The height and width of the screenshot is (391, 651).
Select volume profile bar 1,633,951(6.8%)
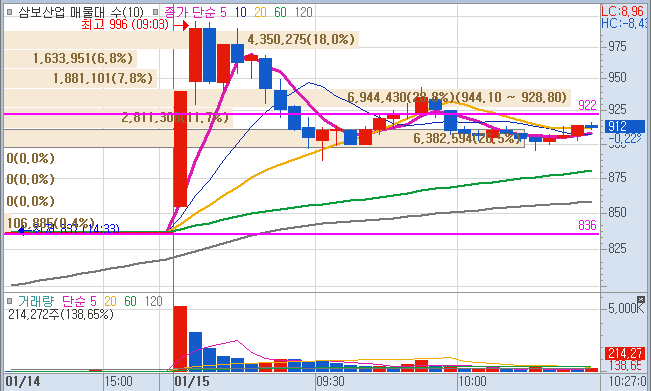point(71,59)
